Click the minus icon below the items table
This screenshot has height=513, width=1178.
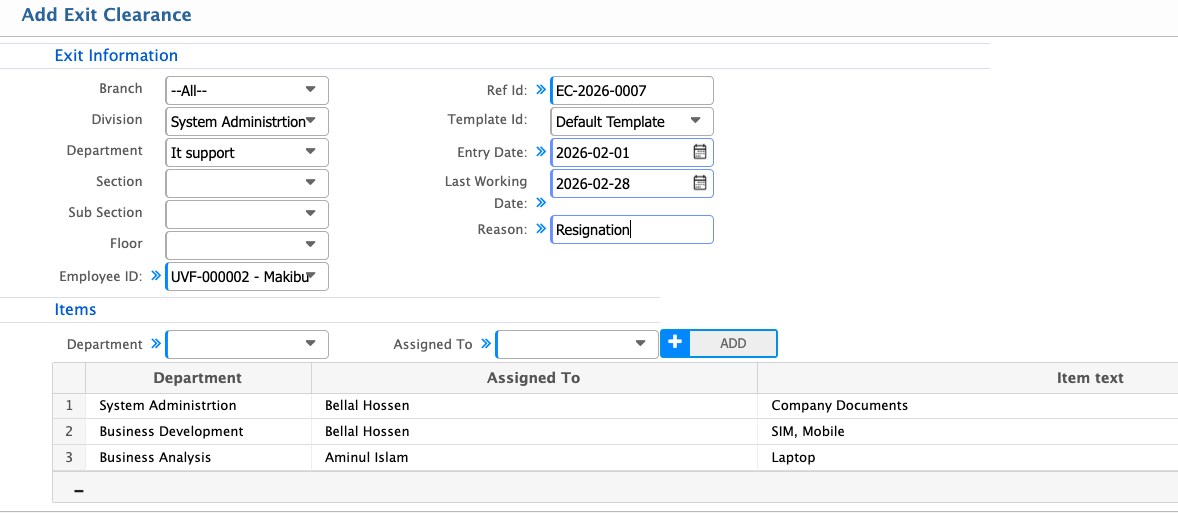(79, 490)
